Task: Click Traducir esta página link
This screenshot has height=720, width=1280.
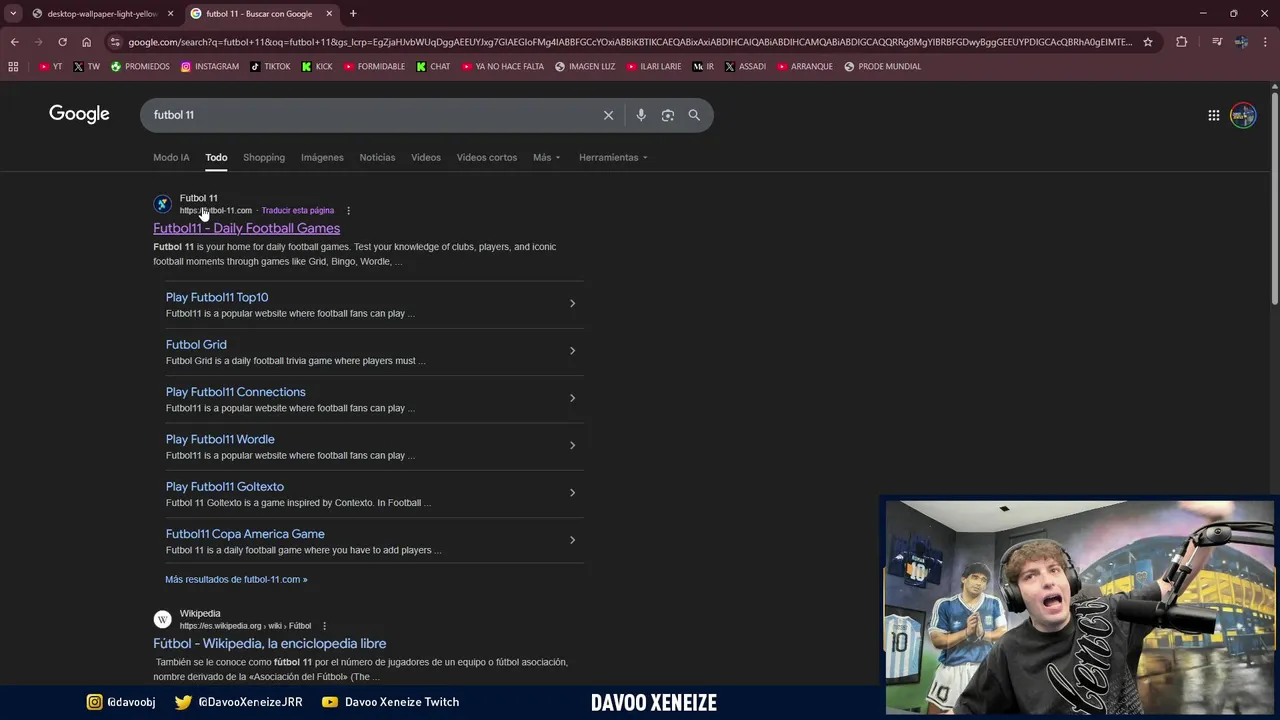Action: [298, 210]
